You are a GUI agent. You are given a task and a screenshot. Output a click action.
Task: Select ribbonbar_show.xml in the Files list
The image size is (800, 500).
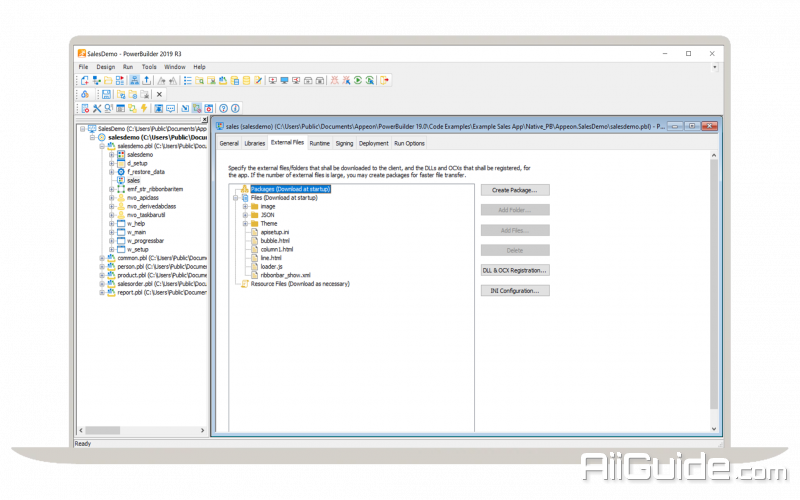coord(285,275)
